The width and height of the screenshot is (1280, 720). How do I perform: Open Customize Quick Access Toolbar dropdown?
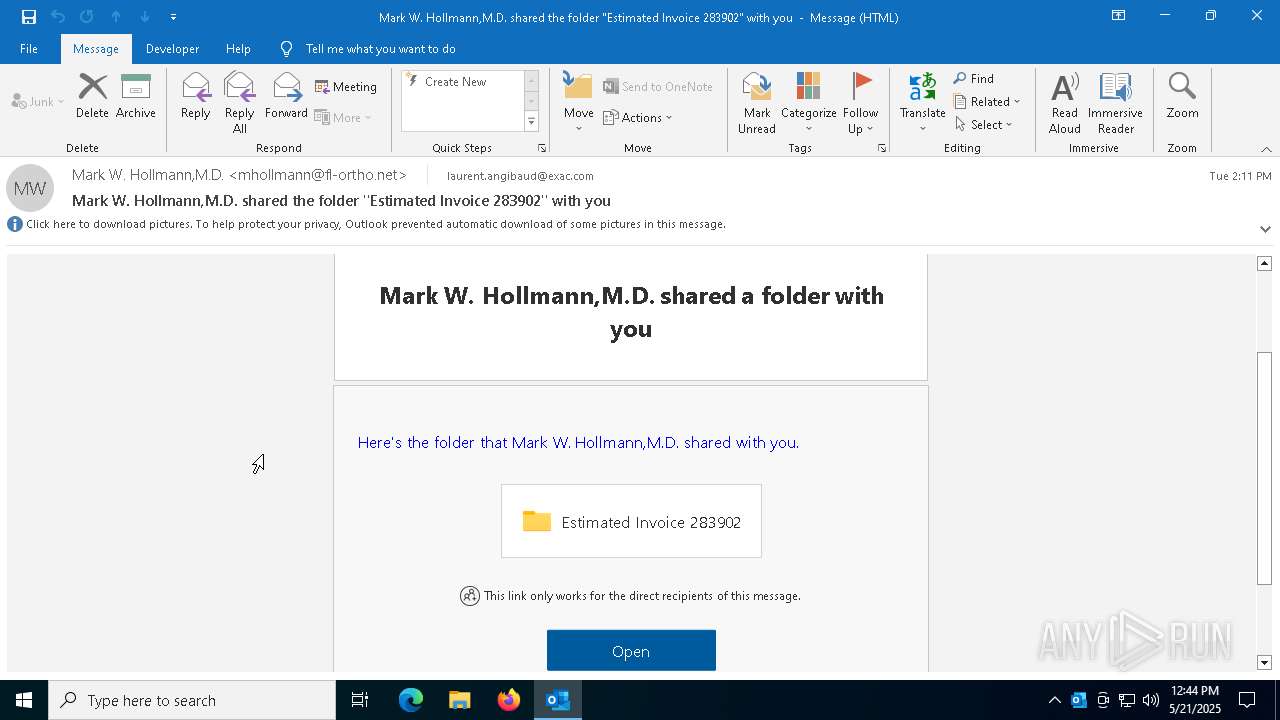tap(174, 17)
